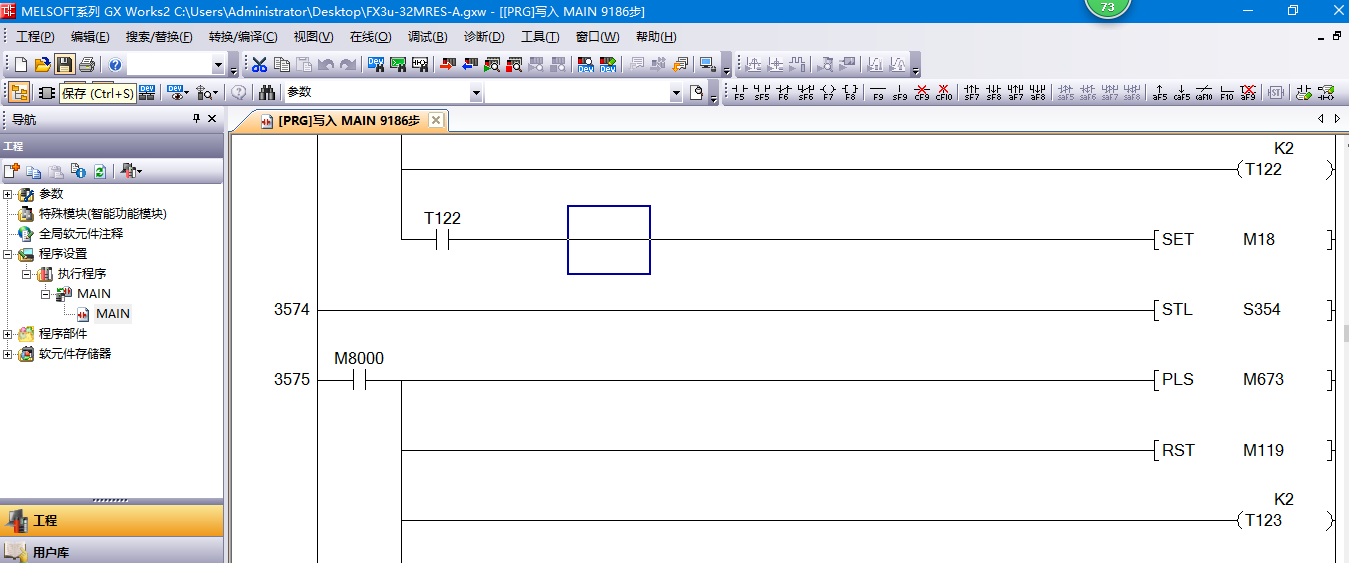
Task: Open the 参数 dropdown in toolbar
Action: (476, 93)
